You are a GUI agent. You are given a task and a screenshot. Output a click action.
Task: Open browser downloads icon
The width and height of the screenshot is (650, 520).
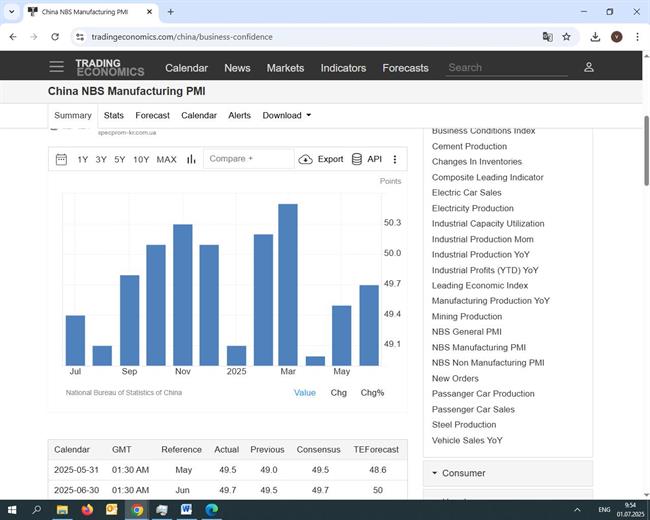click(x=595, y=37)
